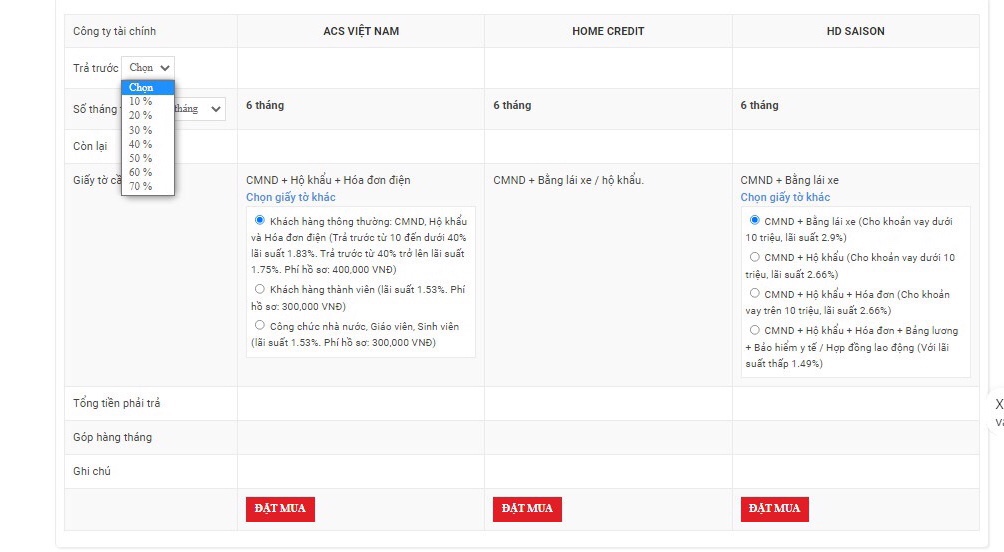Select Khách hàng thành viên radio option
Viewport: 1004px width, 552px height.
(259, 289)
